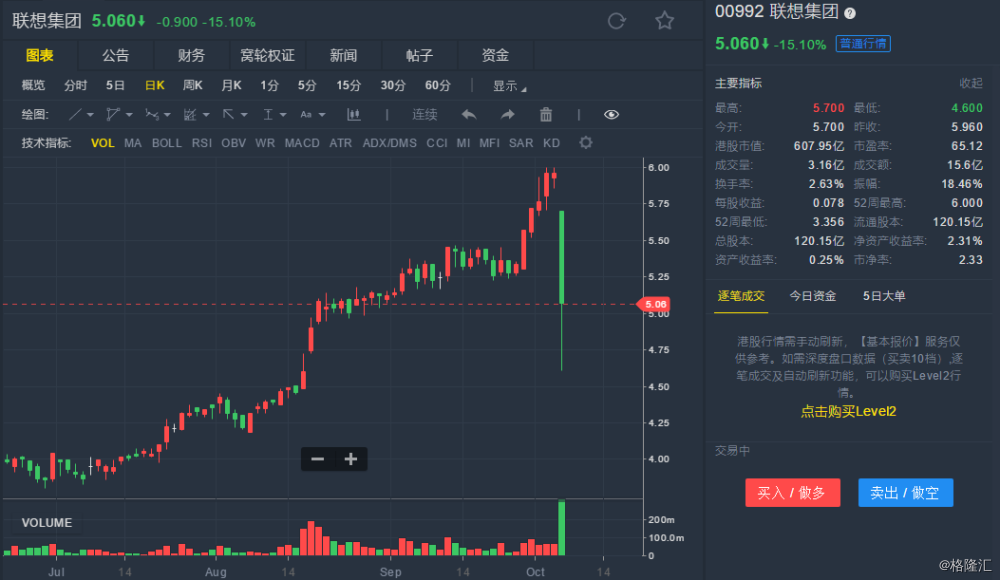
Task: Click the large green candlestick in October
Action: click(x=562, y=257)
